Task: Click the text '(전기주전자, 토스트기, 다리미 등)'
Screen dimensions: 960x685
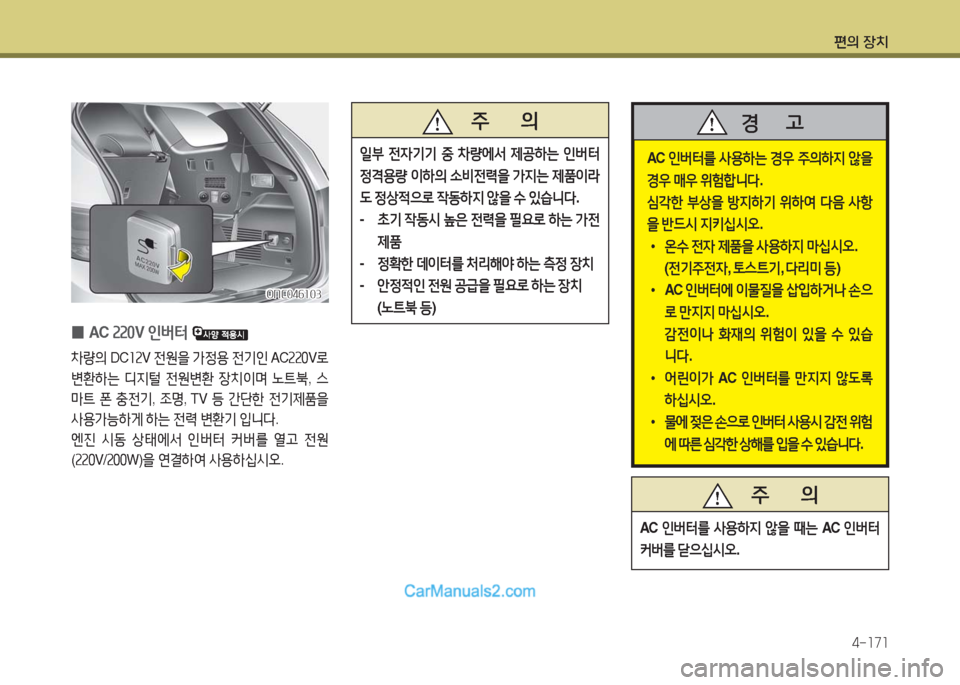Action: click(x=752, y=268)
